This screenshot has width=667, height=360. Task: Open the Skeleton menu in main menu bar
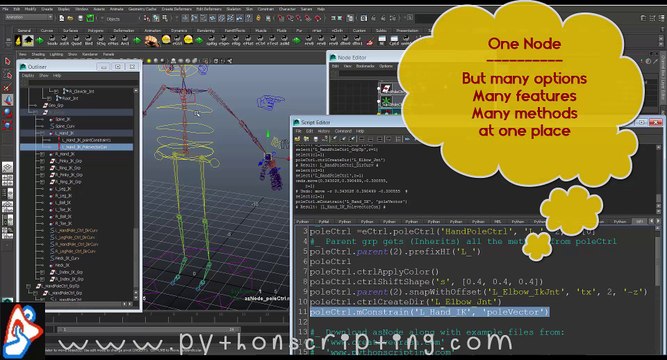coord(234,9)
